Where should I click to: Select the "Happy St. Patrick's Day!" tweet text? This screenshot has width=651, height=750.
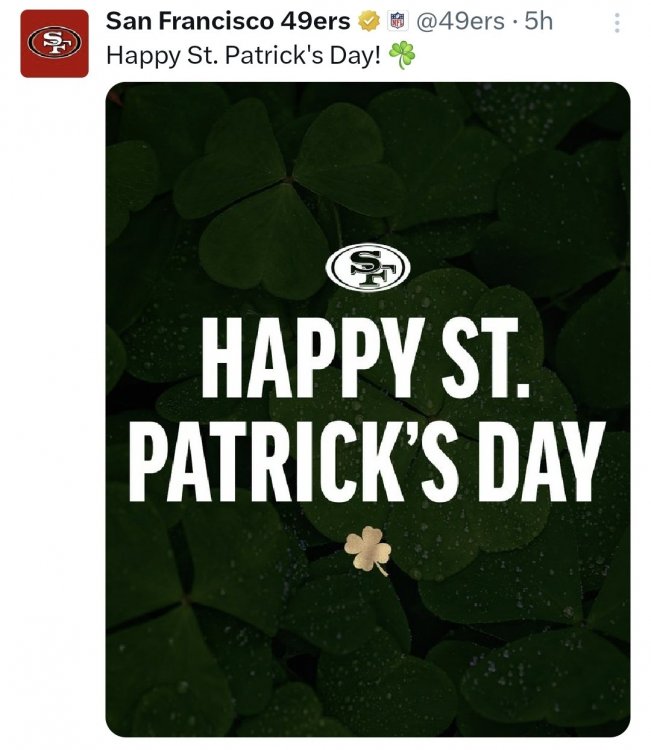pyautogui.click(x=243, y=55)
